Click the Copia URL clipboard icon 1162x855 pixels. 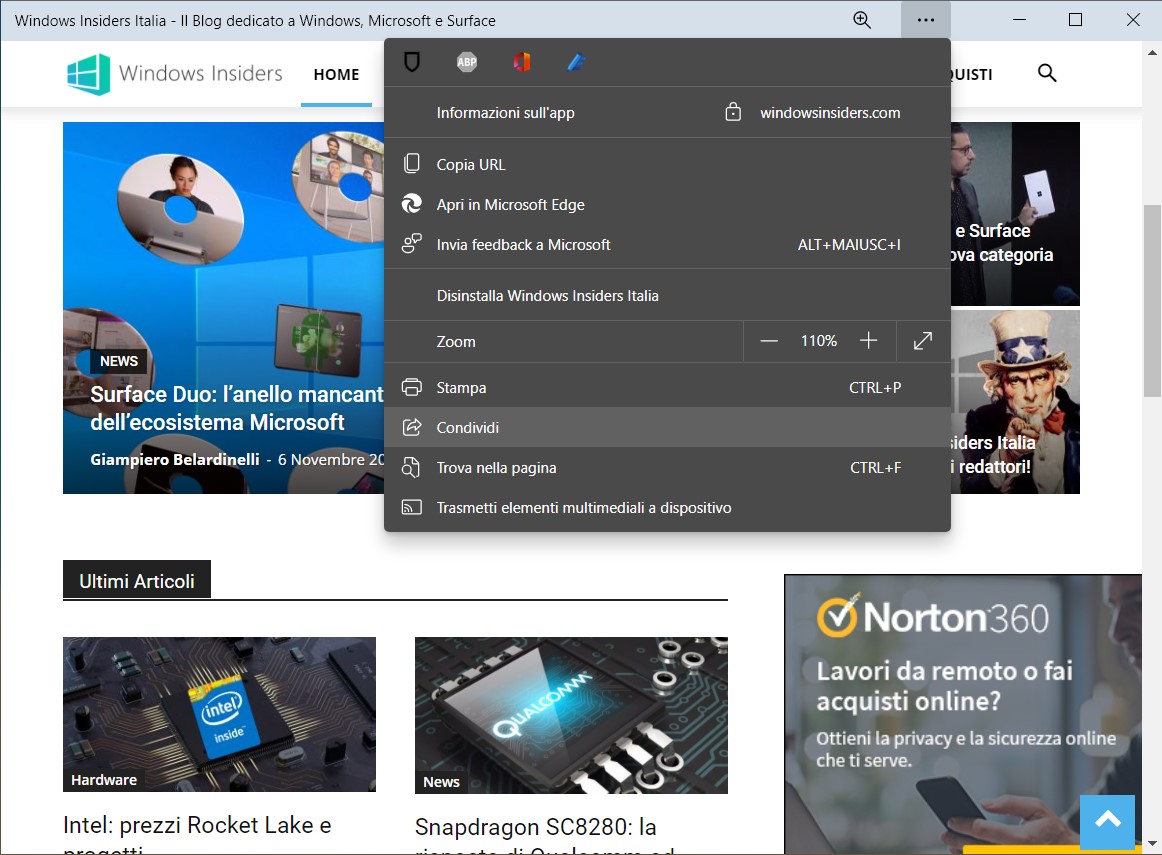pos(411,164)
